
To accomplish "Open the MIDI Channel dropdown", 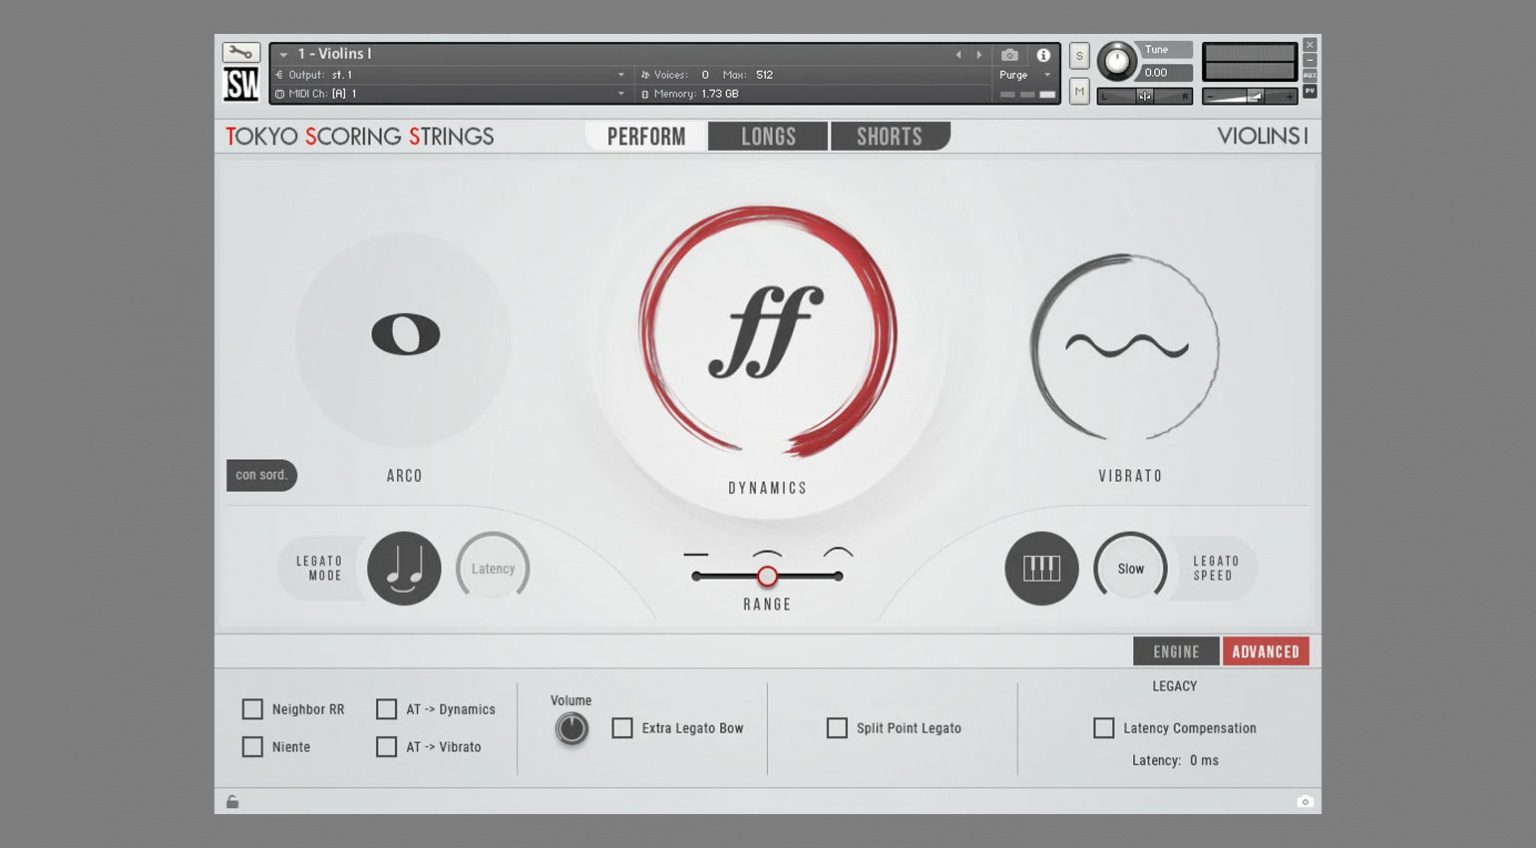I will pyautogui.click(x=619, y=93).
